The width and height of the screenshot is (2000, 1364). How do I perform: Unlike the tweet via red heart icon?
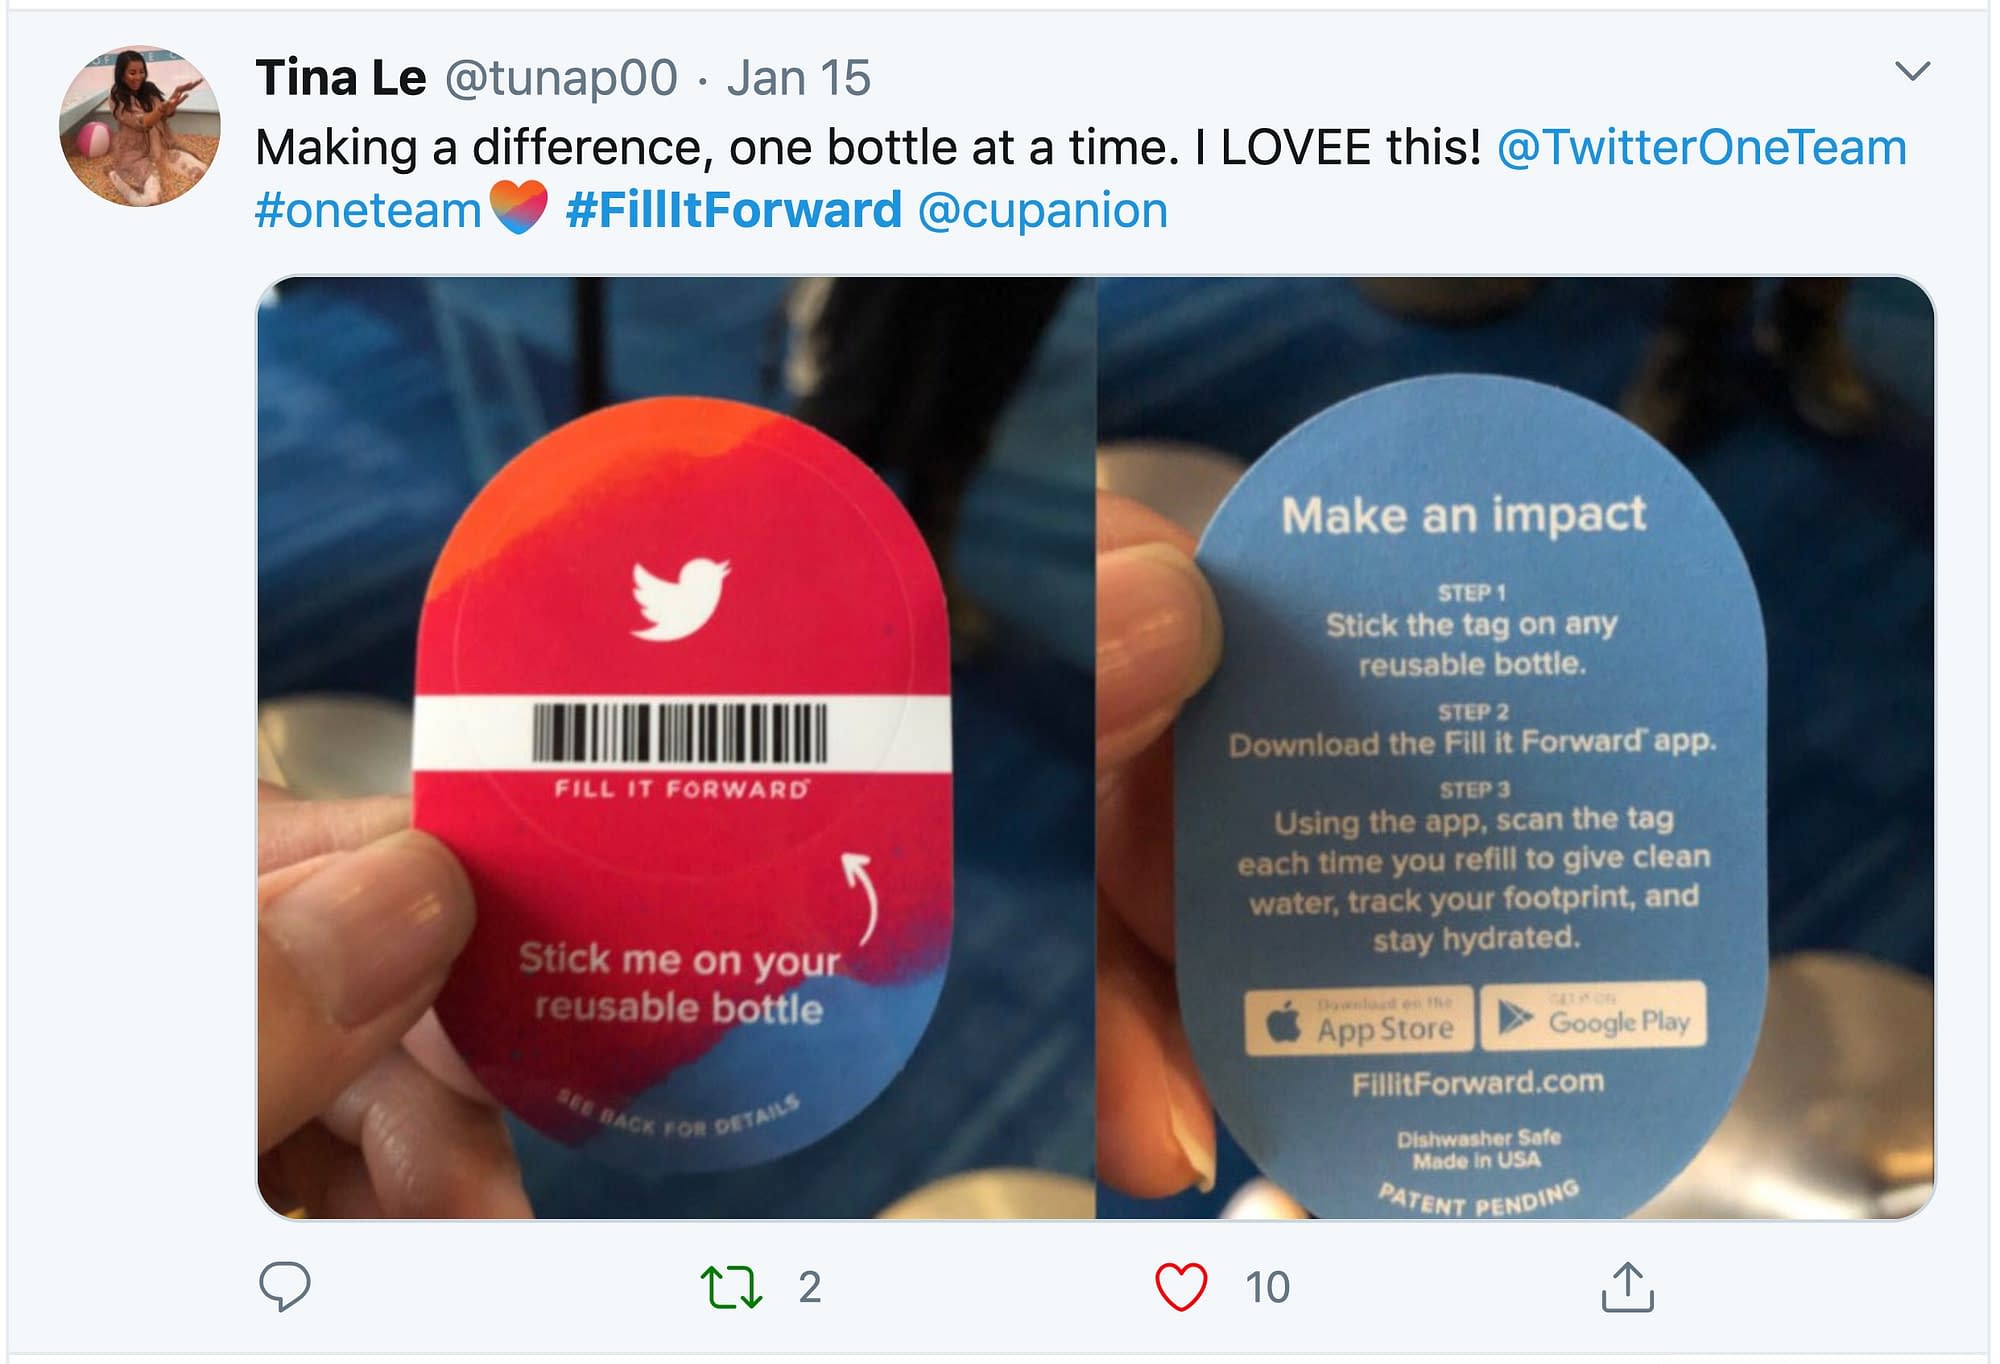(x=1181, y=1287)
